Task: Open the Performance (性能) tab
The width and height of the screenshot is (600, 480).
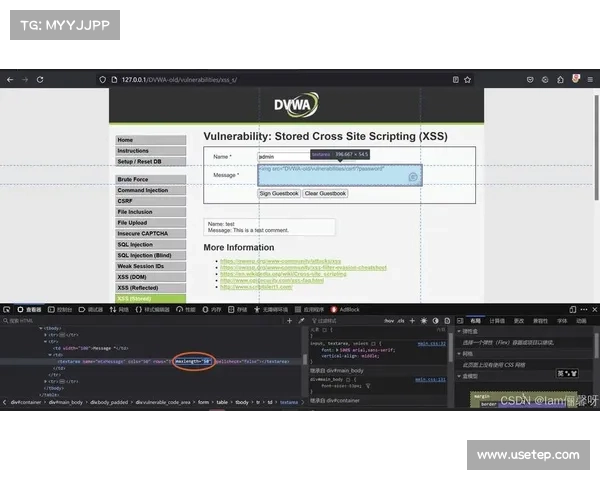Action: (186, 309)
